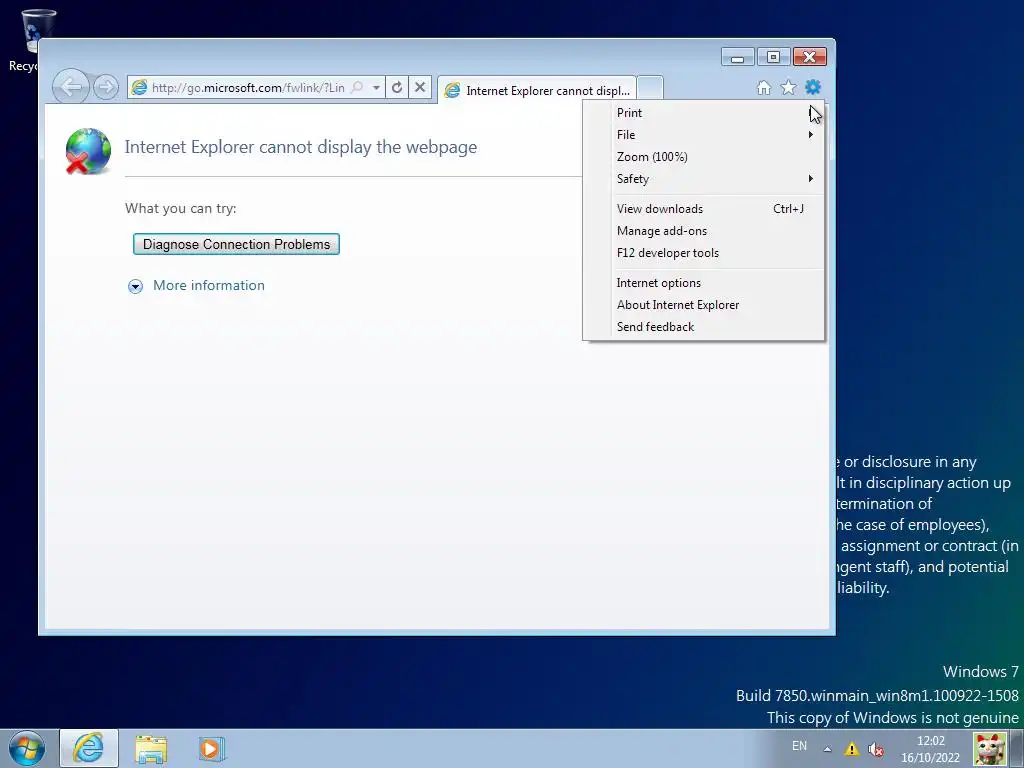Screen dimensions: 1024x768
Task: Open Windows Explorer folder taskbar icon
Action: pos(151,749)
